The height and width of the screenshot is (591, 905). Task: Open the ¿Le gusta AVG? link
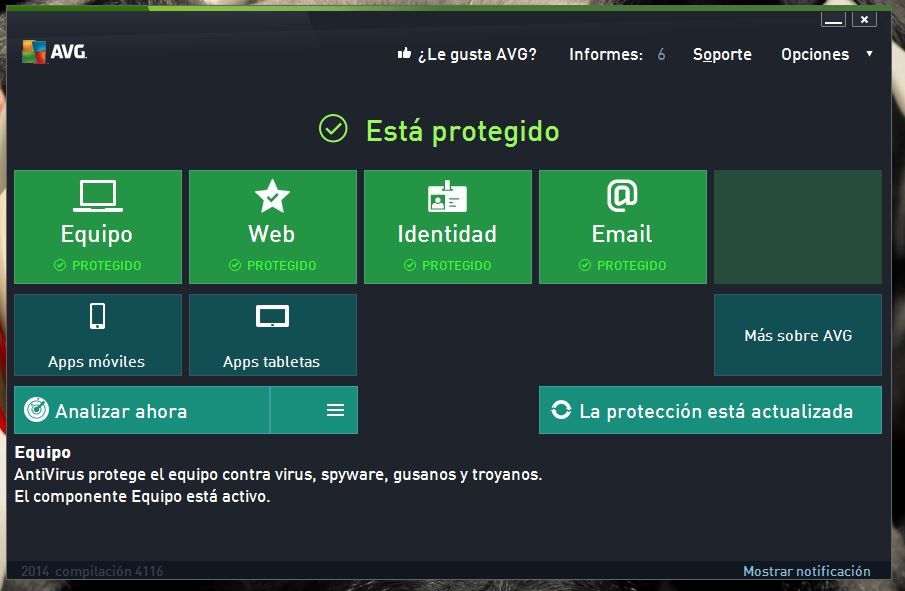(477, 54)
